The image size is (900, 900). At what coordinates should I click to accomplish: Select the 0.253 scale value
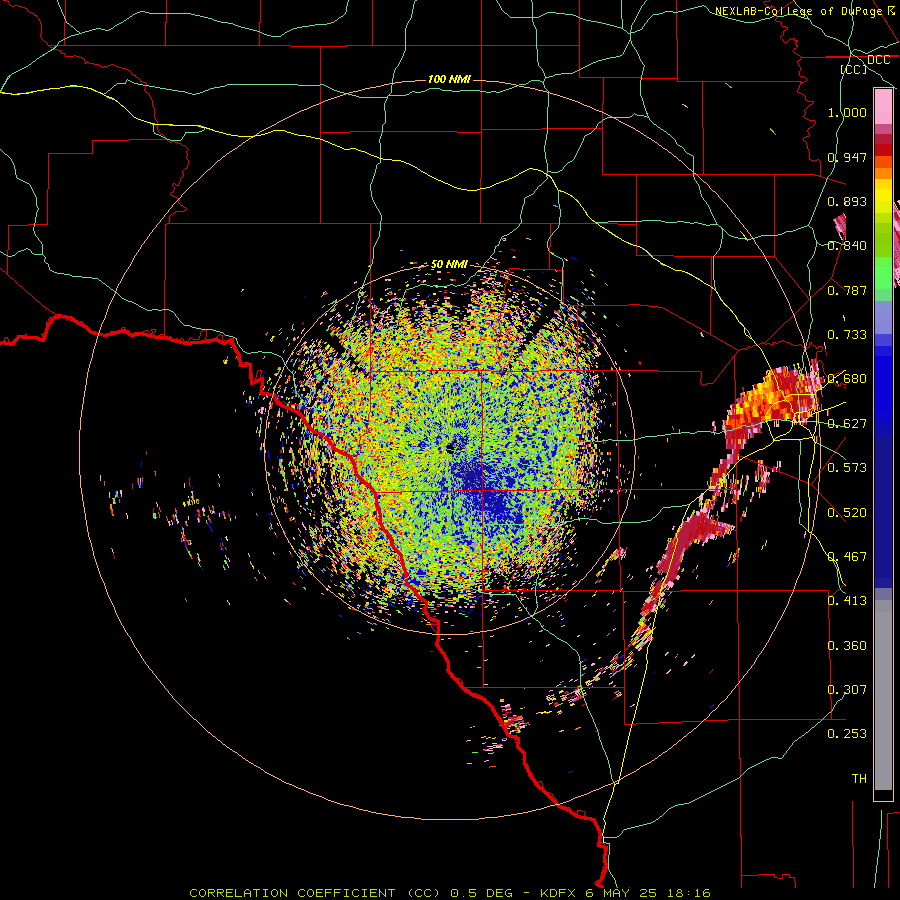point(847,734)
